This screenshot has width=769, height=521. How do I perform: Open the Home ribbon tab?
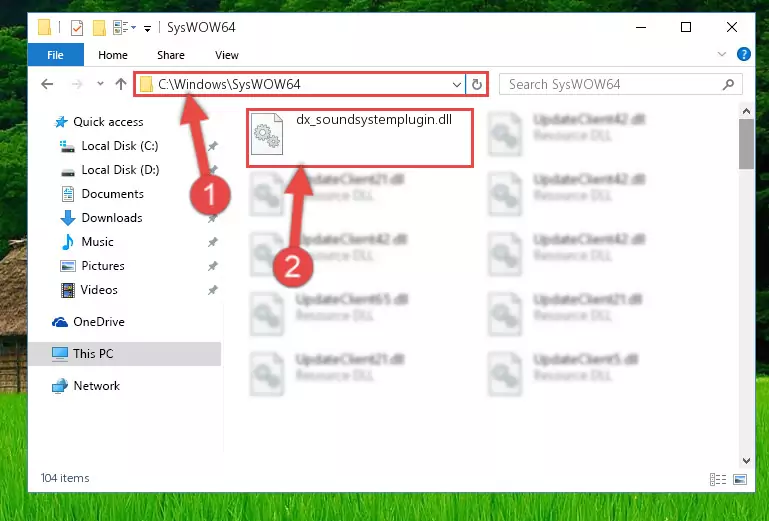click(x=113, y=55)
